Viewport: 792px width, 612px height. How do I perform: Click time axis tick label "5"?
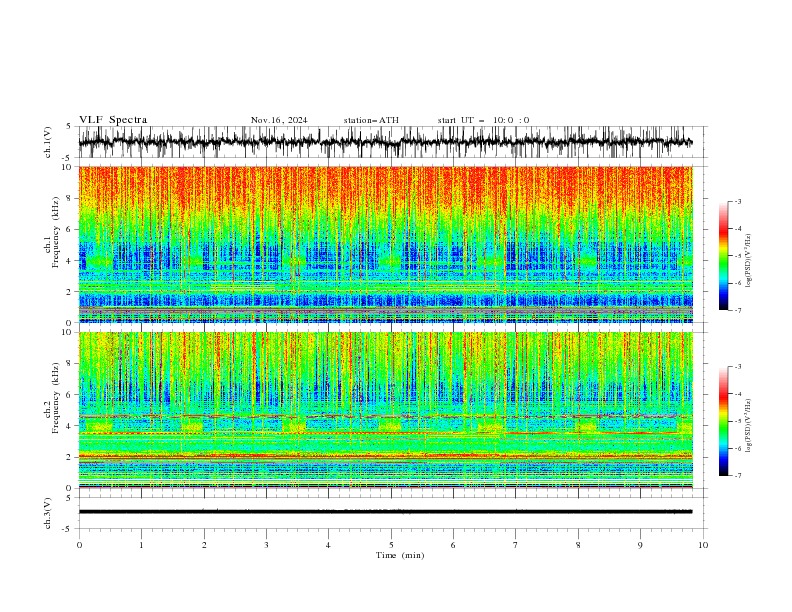click(x=391, y=545)
